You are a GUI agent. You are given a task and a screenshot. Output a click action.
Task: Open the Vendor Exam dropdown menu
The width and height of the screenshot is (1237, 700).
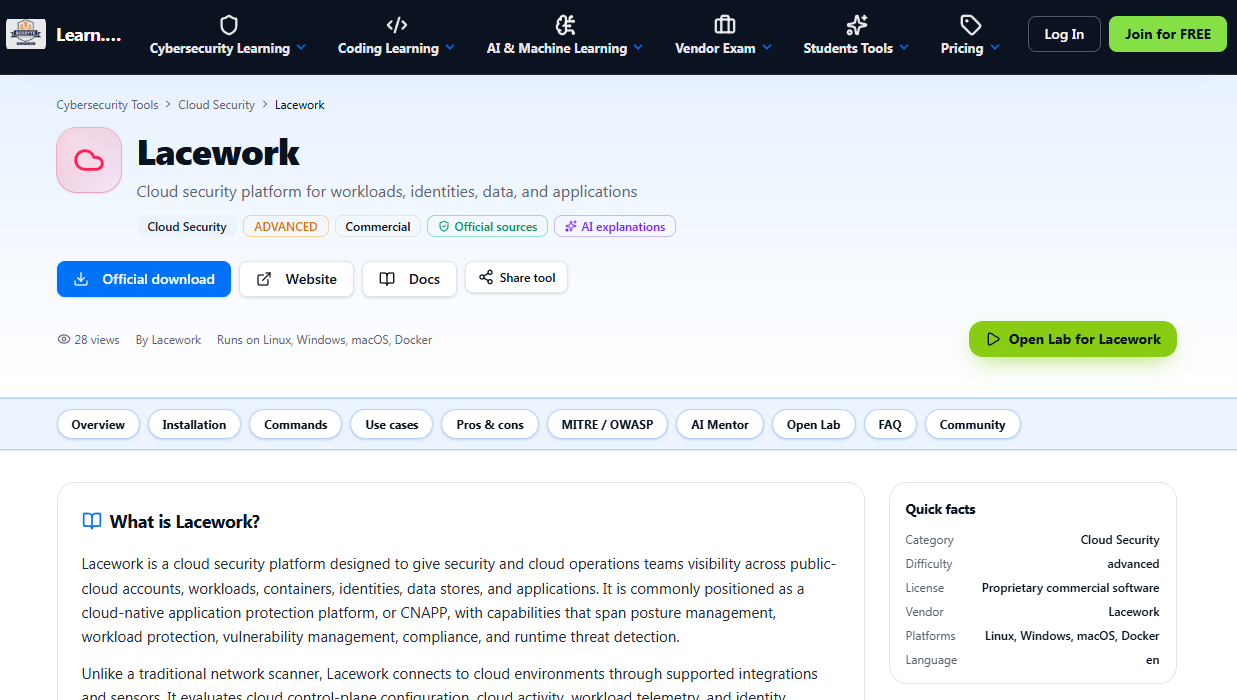724,48
